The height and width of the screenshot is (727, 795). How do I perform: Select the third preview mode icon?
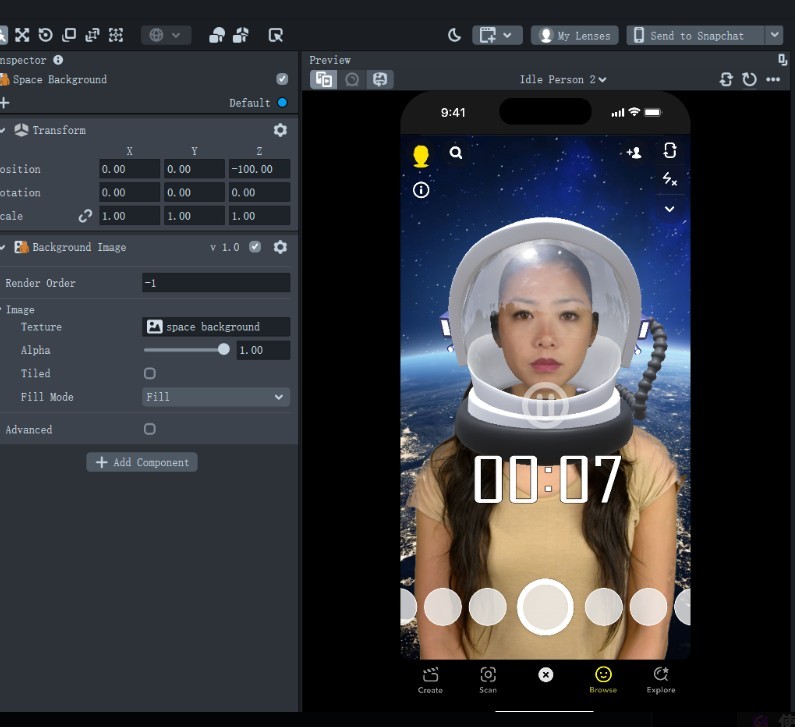coord(380,80)
